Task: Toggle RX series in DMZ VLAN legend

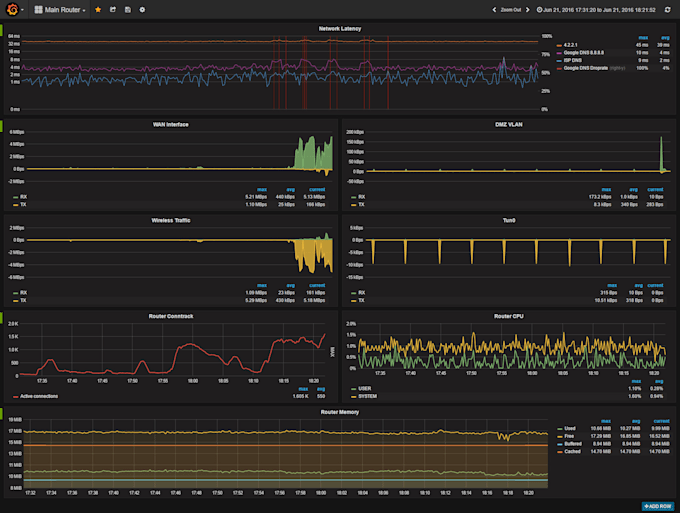Action: 362,197
